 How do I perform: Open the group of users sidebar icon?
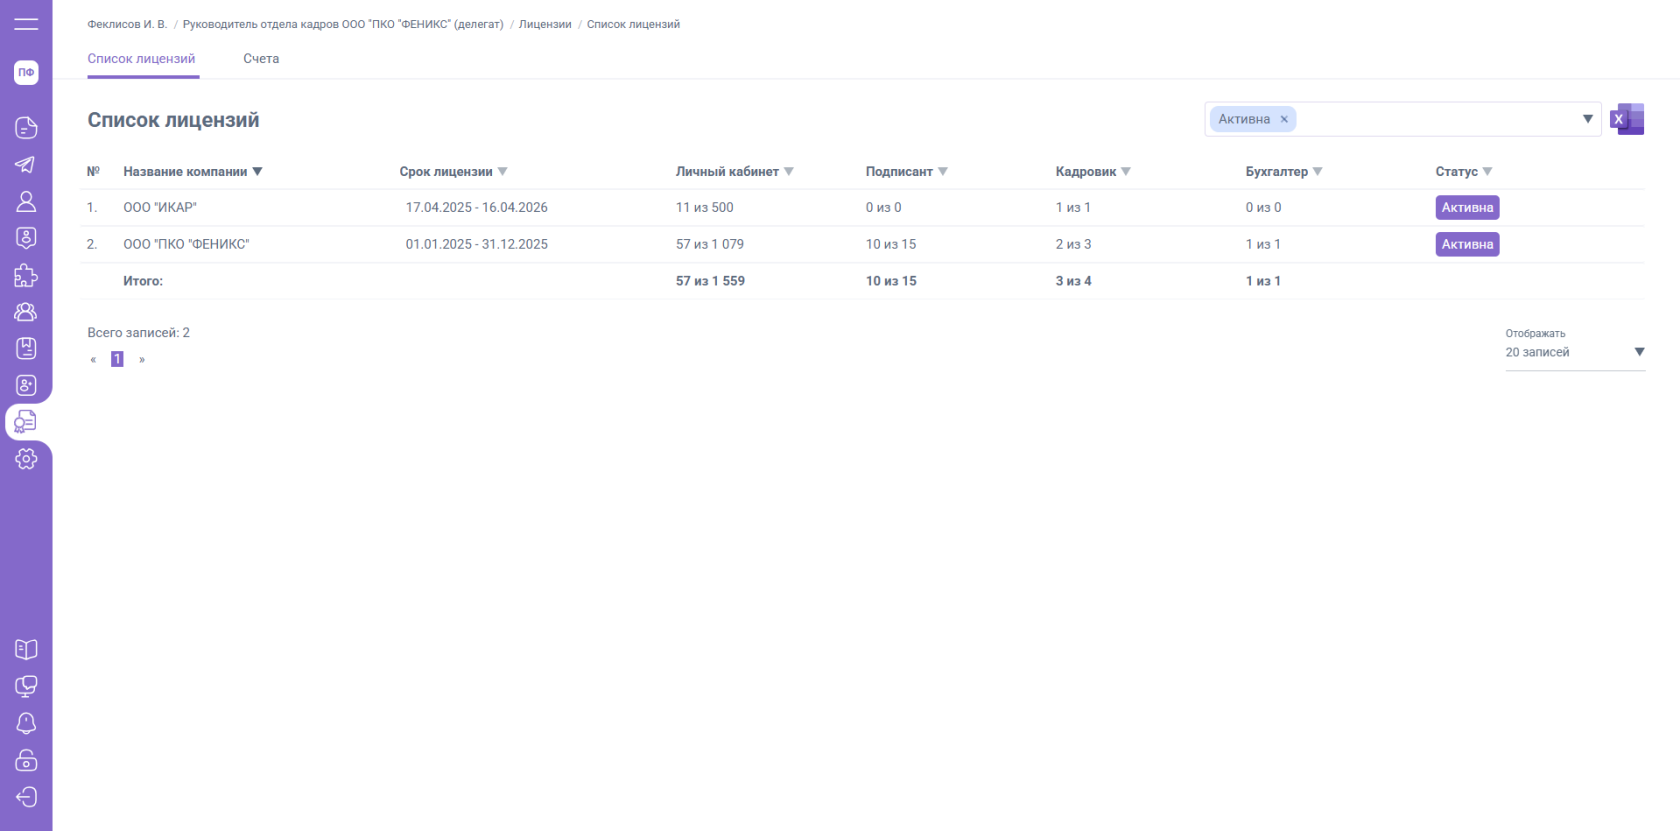(x=26, y=312)
